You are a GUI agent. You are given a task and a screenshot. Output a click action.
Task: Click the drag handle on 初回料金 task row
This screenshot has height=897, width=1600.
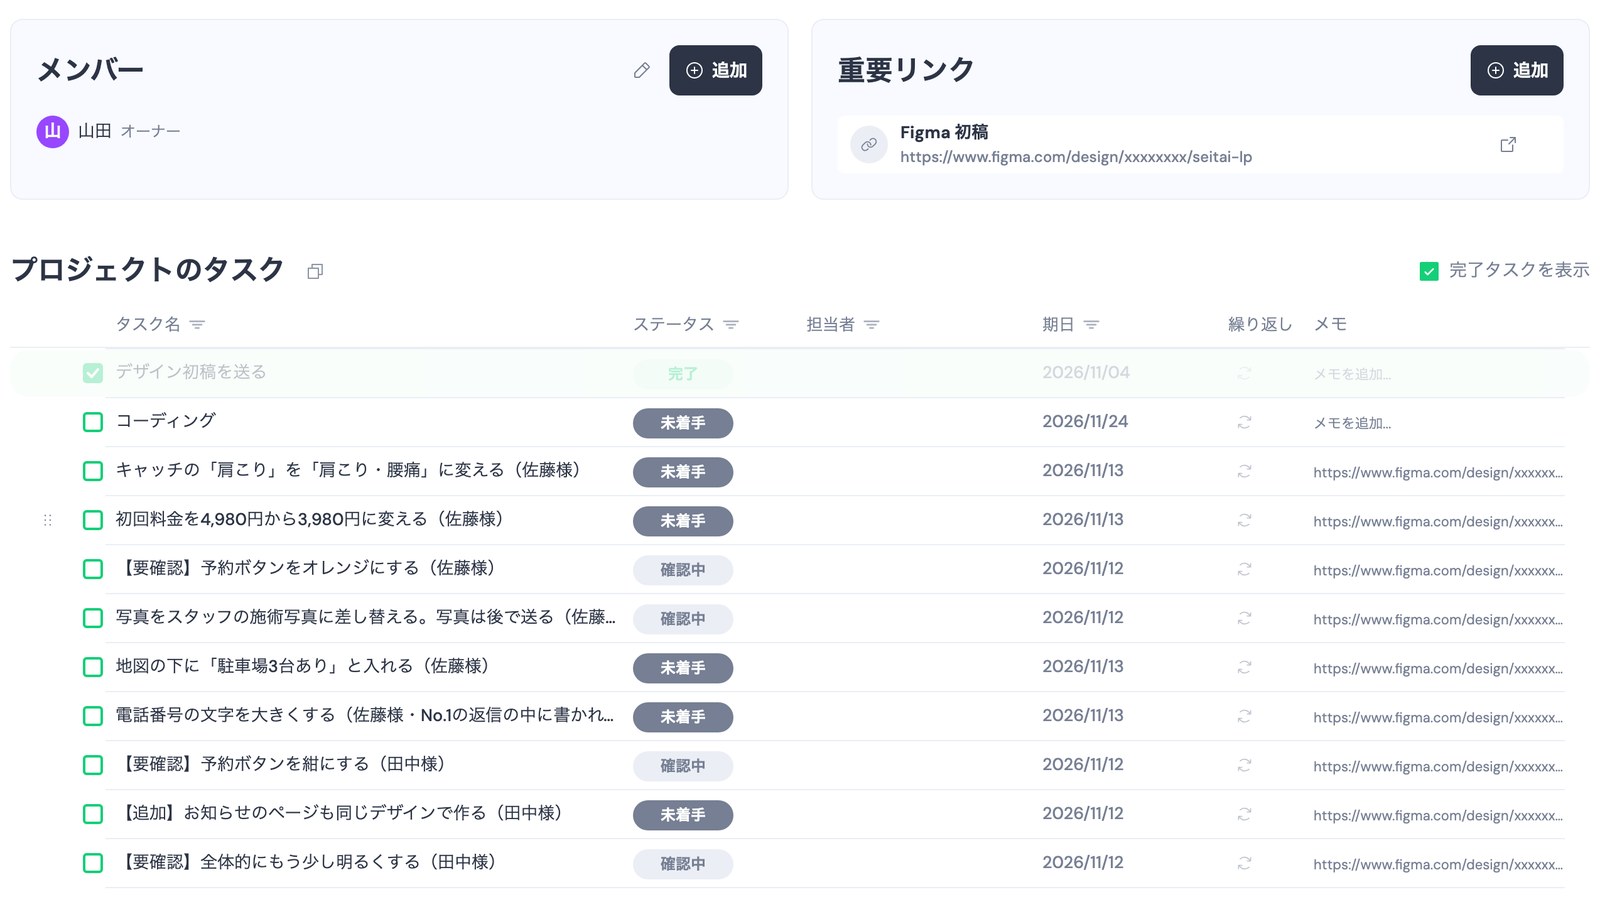48,520
